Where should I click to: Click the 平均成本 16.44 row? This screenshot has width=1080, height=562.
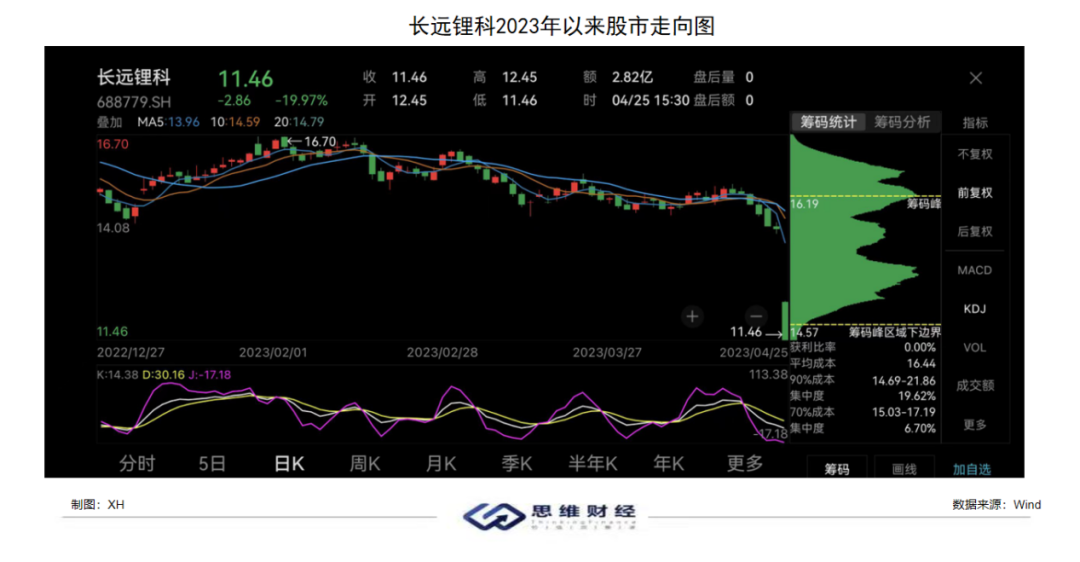862,364
